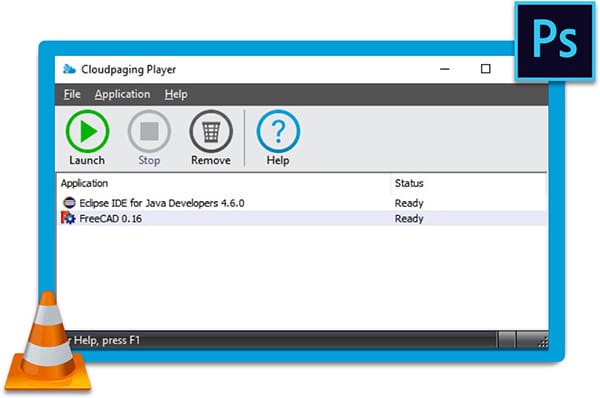Click the blue Help question mark icon

[x=278, y=131]
